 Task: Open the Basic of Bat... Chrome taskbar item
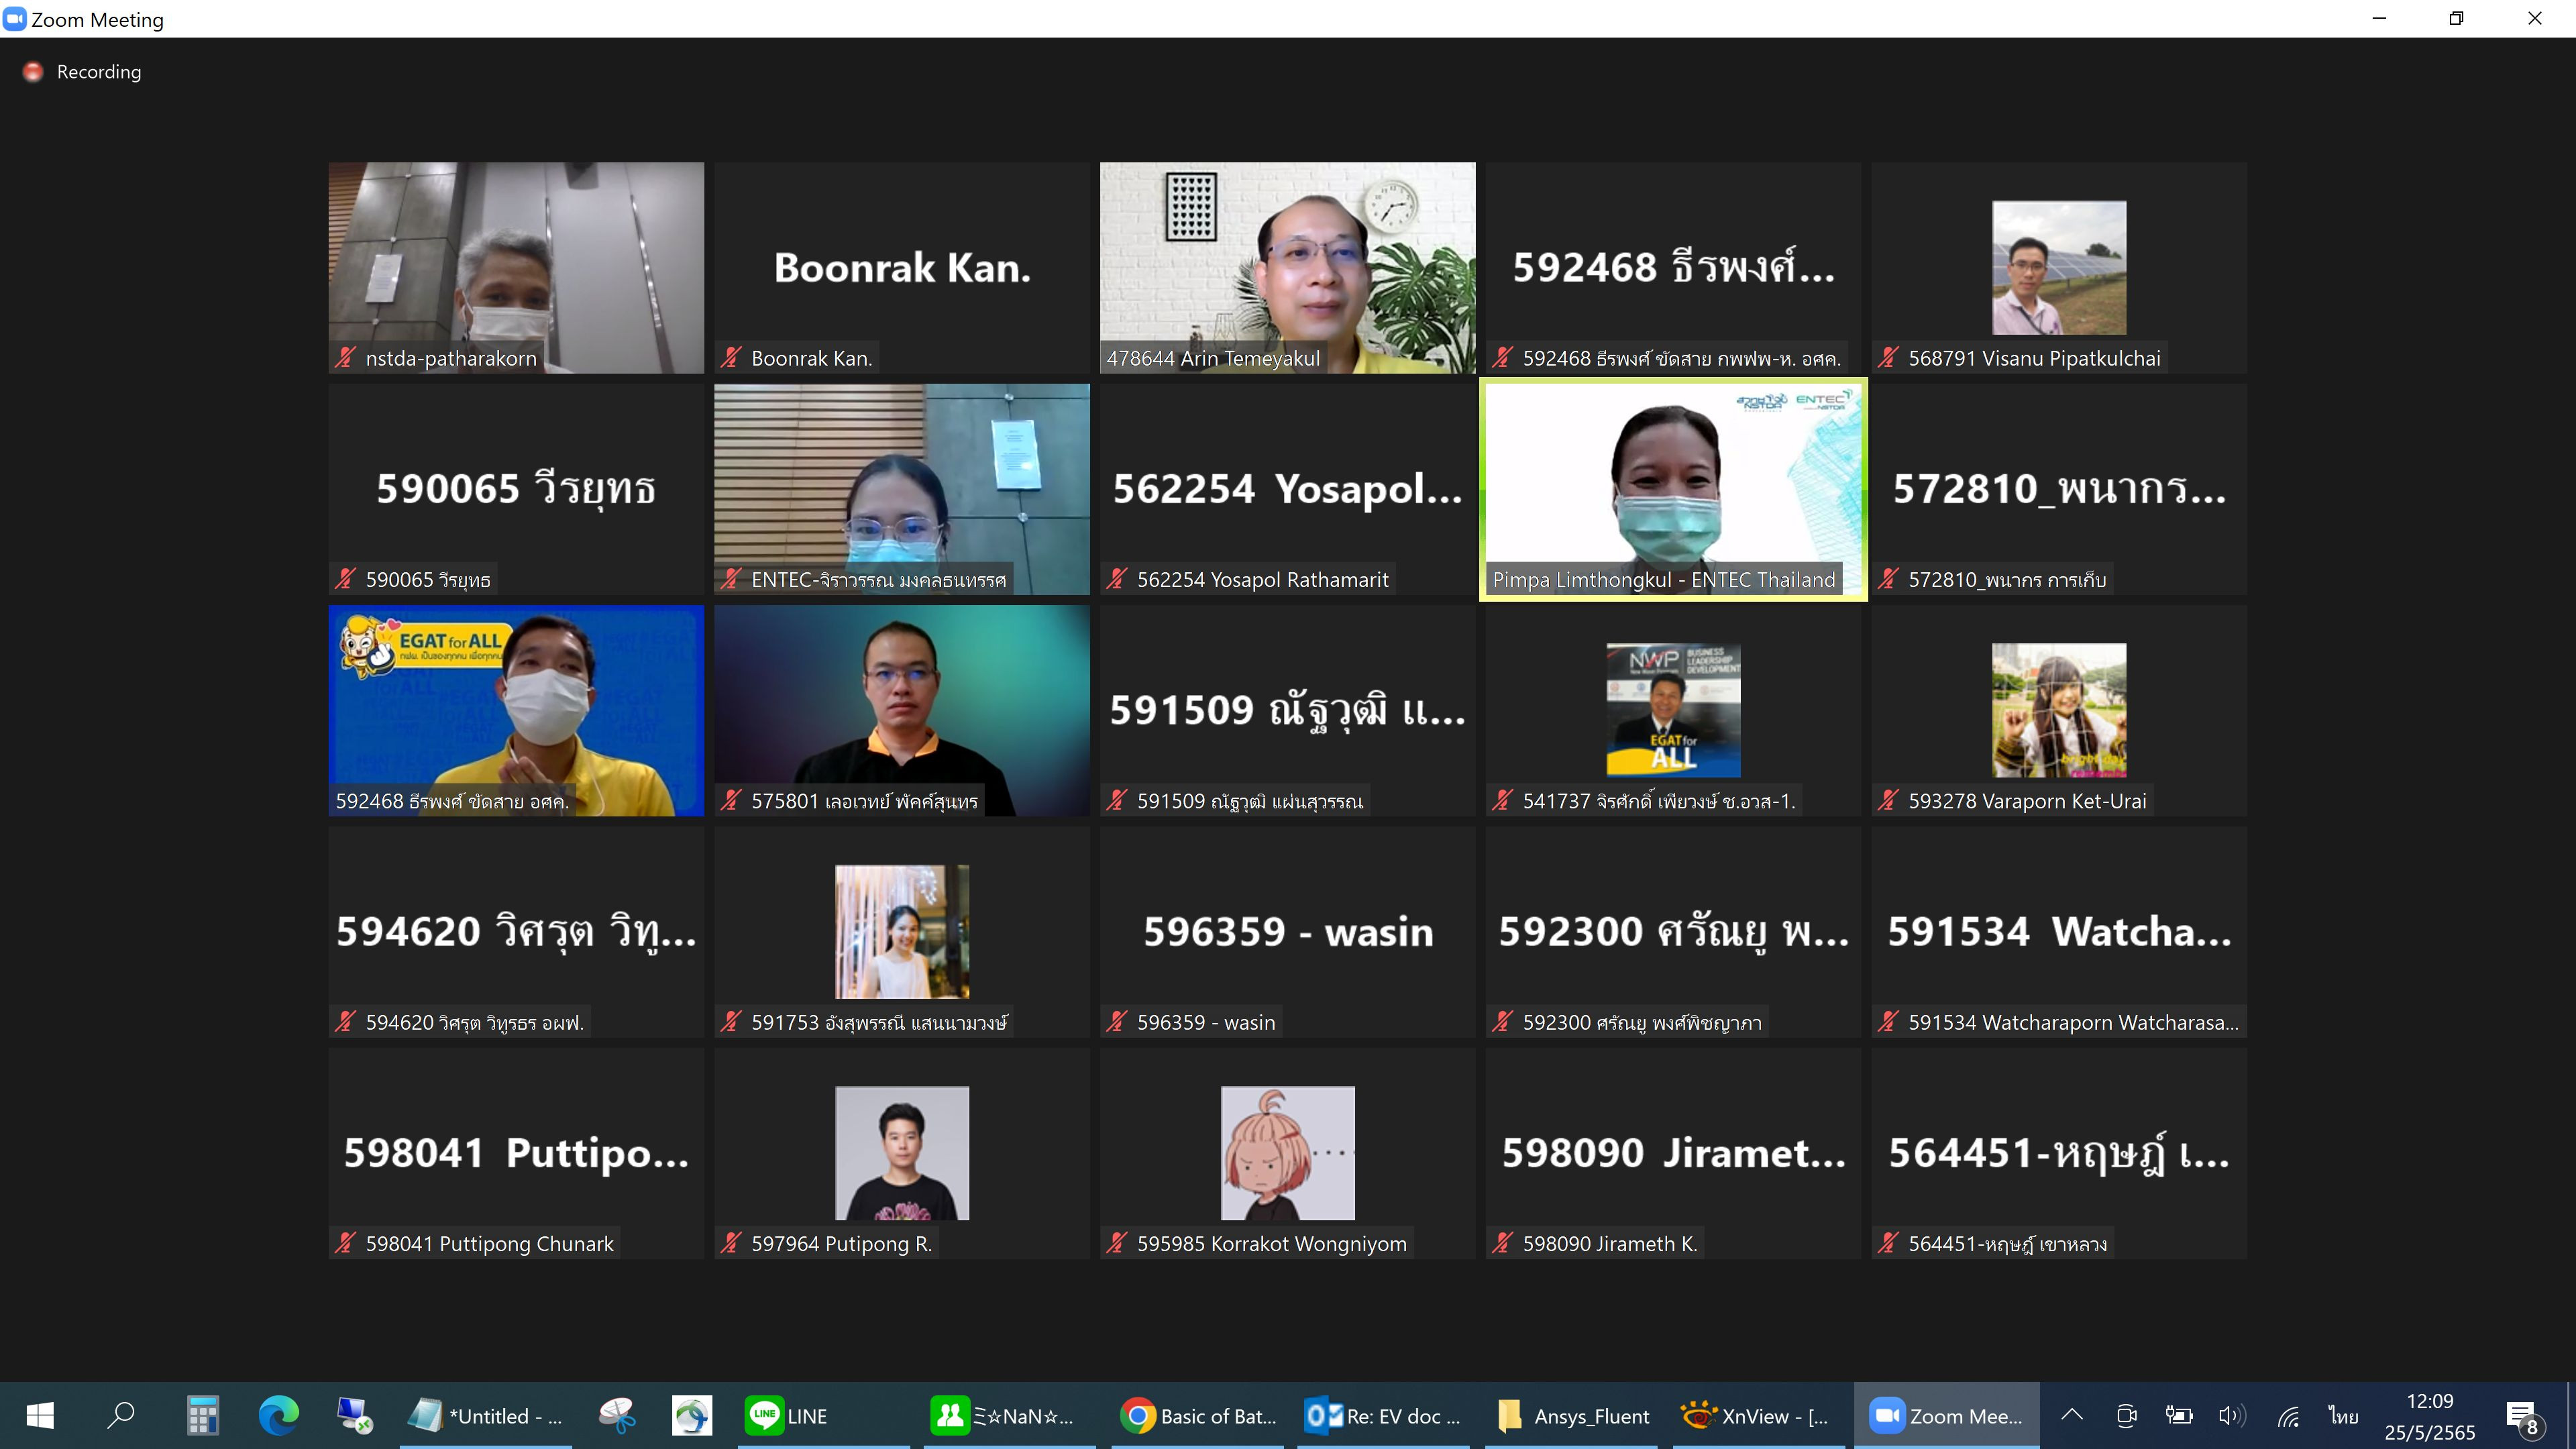[x=1198, y=1416]
